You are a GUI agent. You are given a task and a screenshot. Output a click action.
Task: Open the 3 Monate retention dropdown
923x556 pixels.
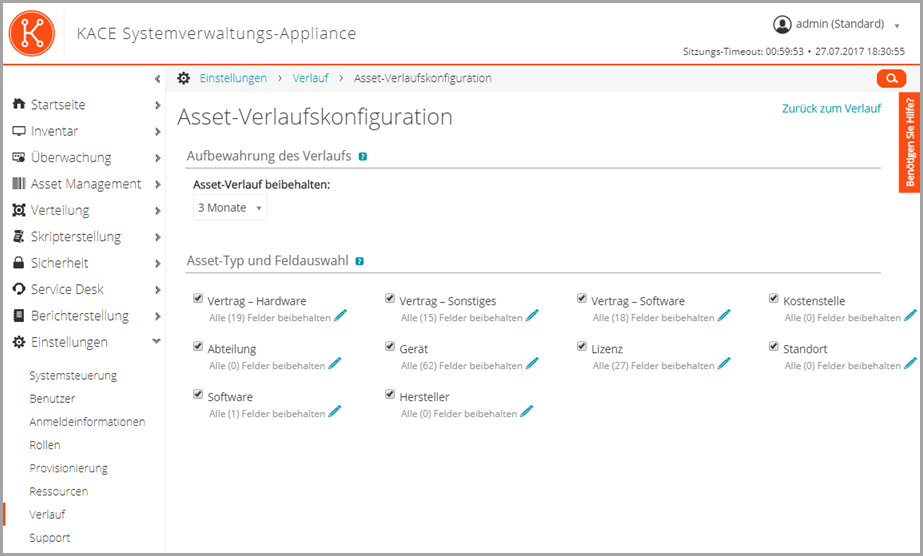click(231, 208)
